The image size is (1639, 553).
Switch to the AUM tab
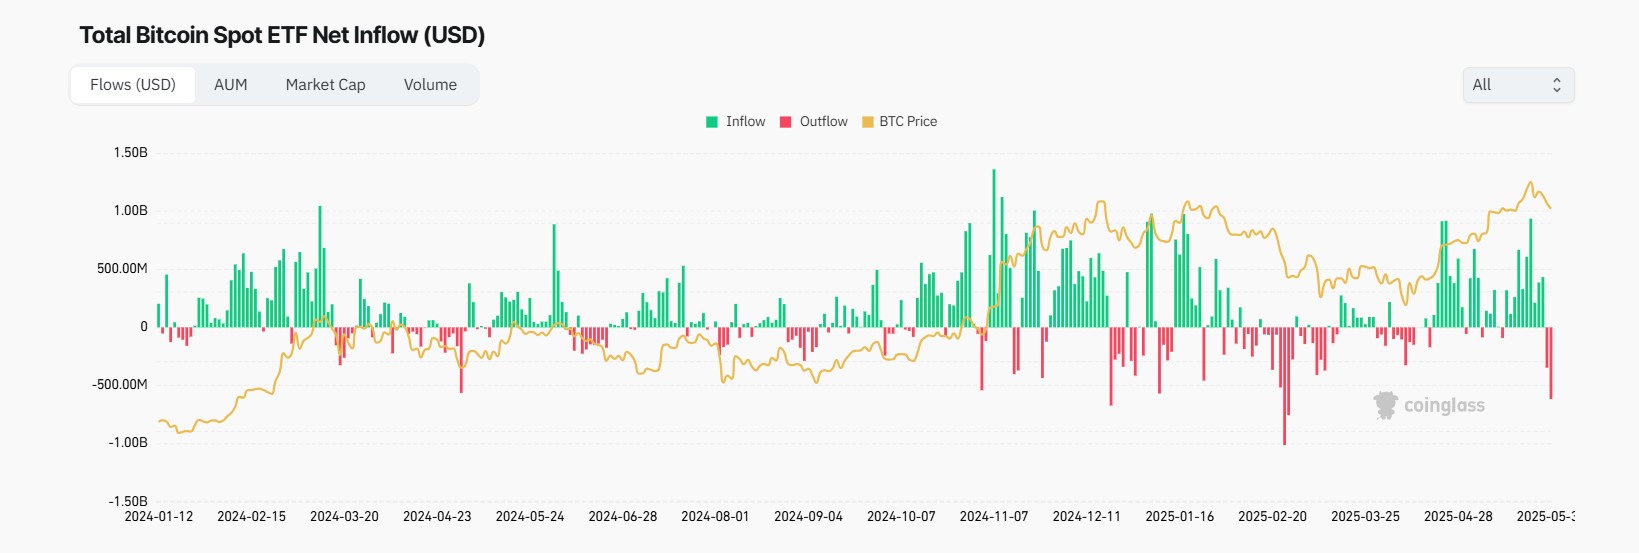coord(230,85)
